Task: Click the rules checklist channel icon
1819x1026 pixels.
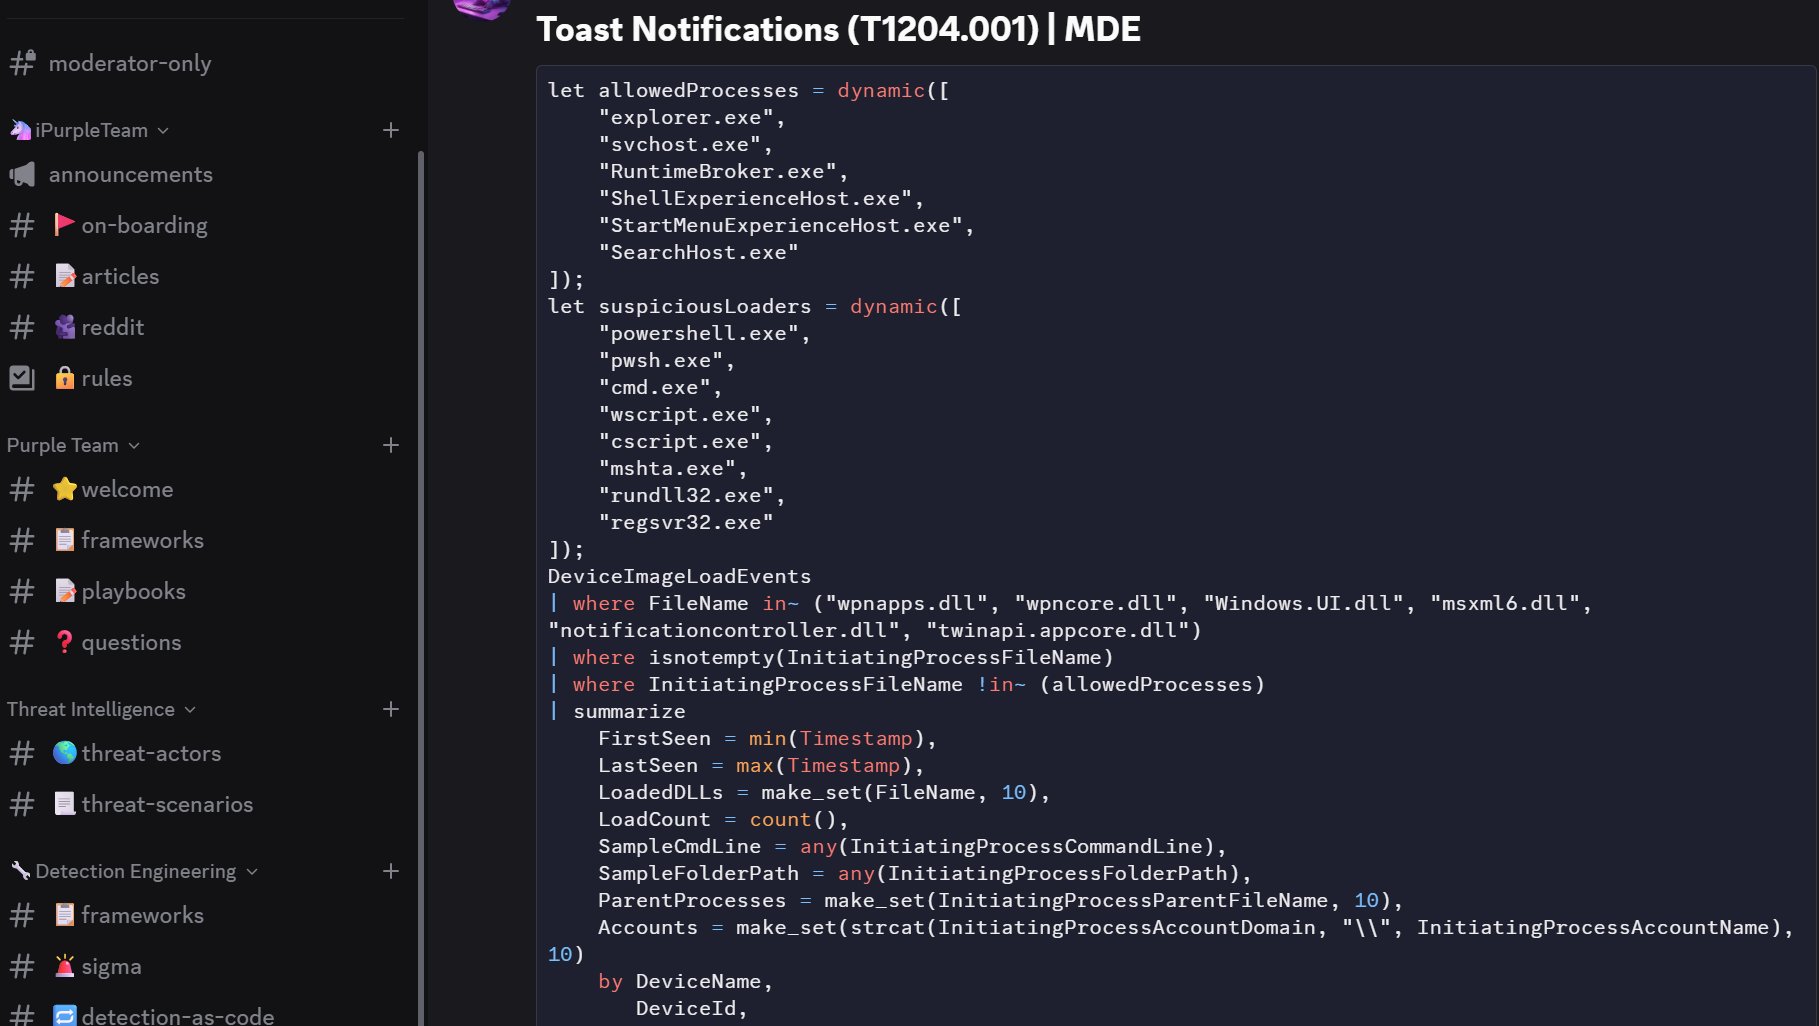Action: 22,378
